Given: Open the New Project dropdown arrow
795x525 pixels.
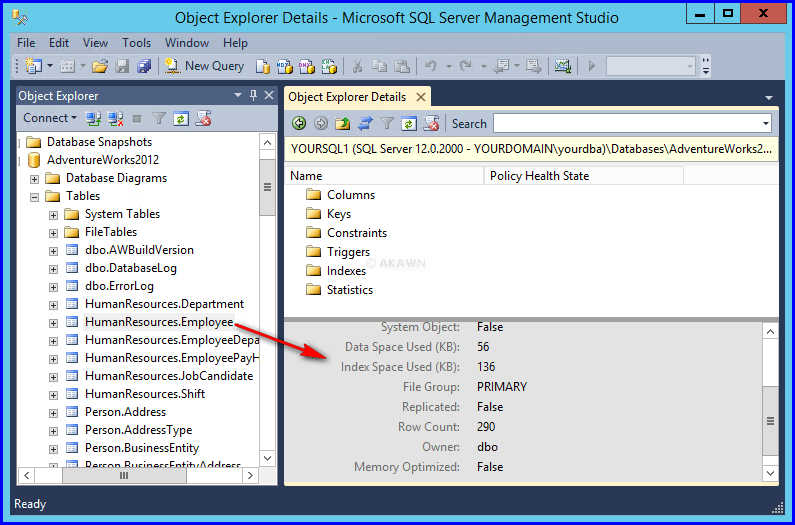Looking at the screenshot, I should pos(50,66).
